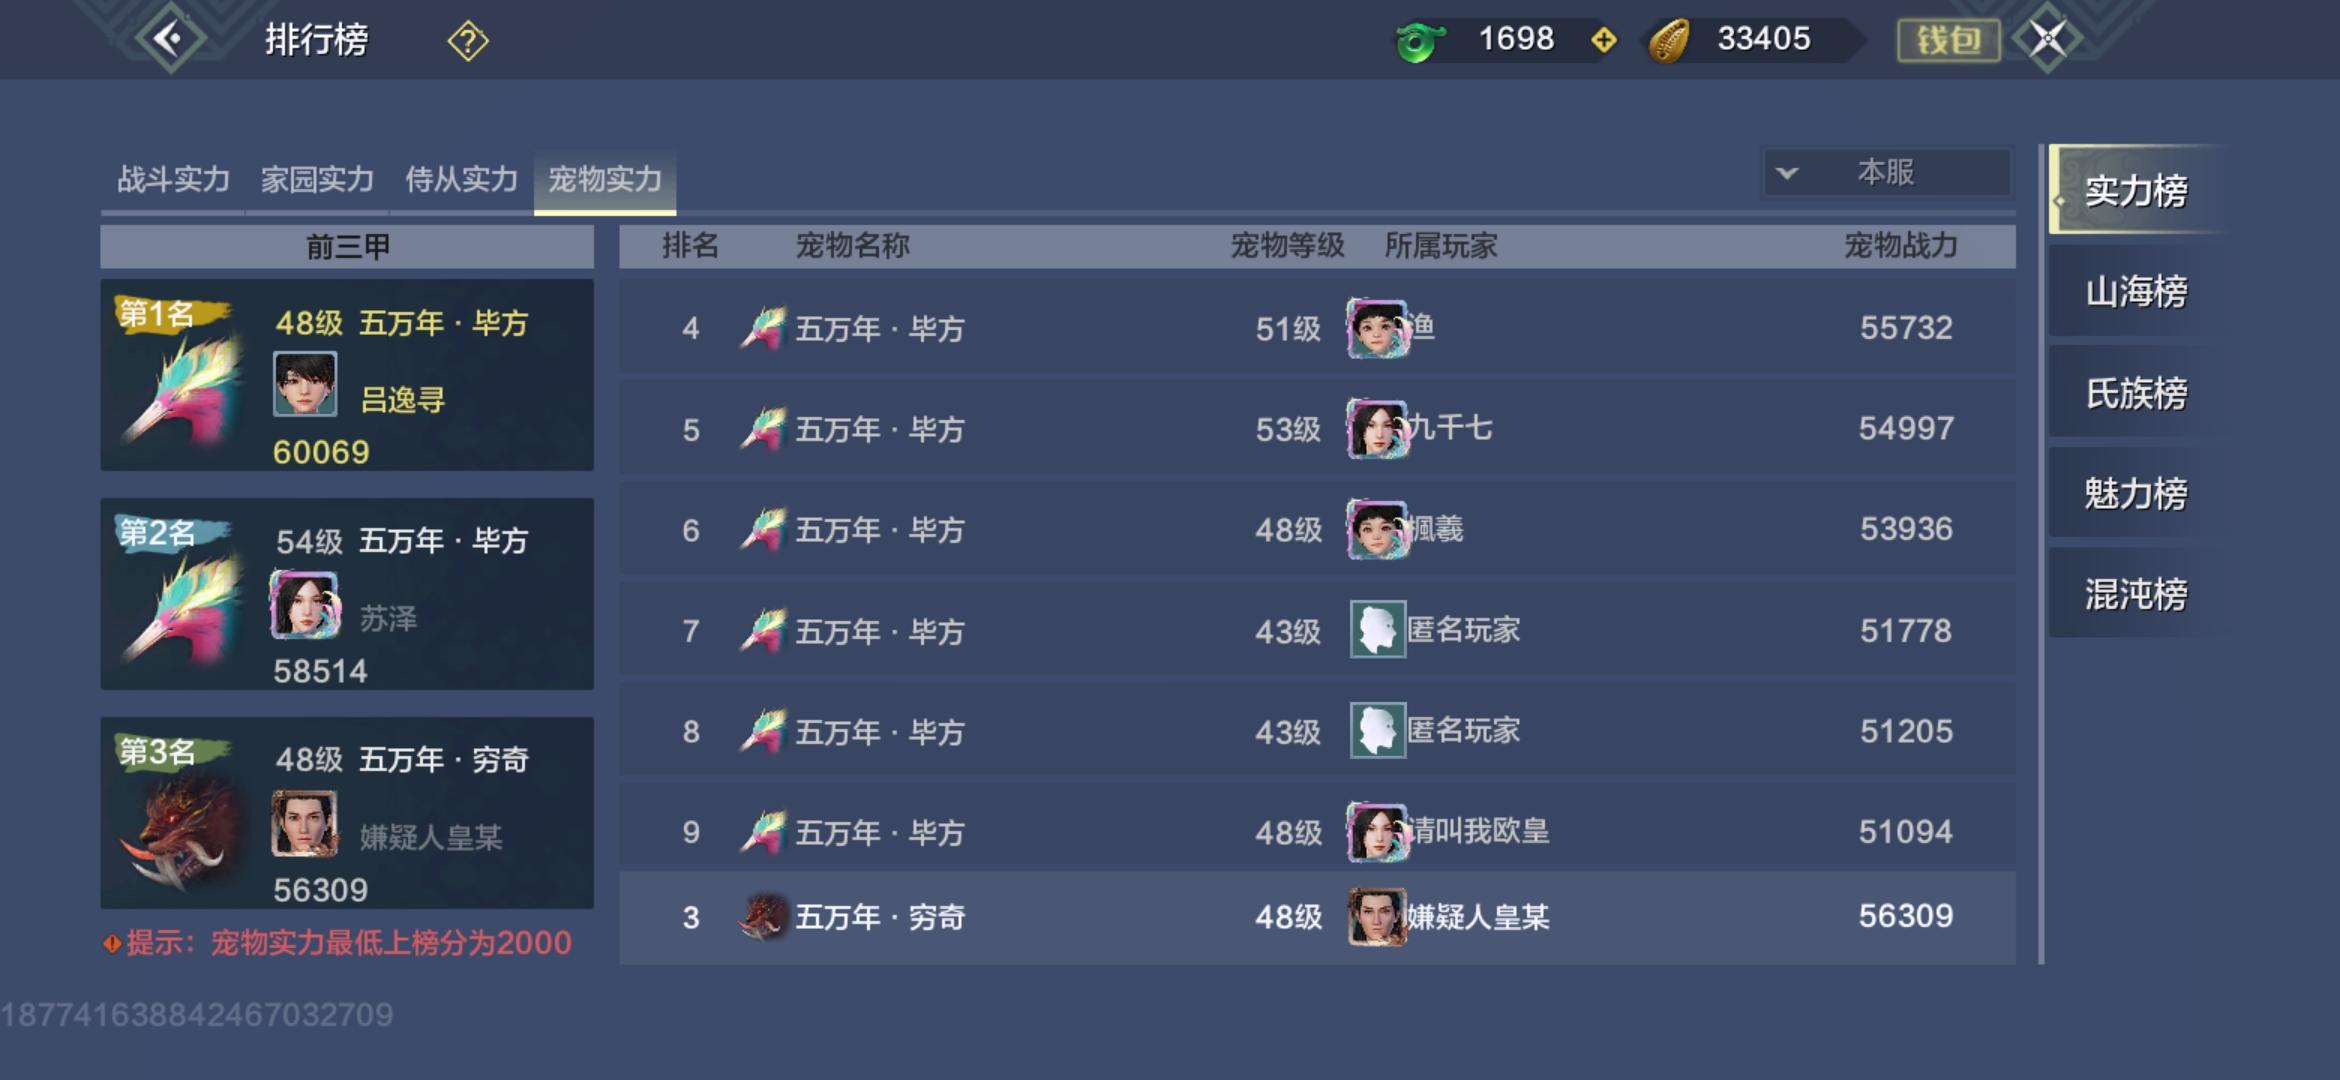Click the dropdown chevron arrow next to 本服
Image resolution: width=2340 pixels, height=1080 pixels.
pyautogui.click(x=1787, y=173)
